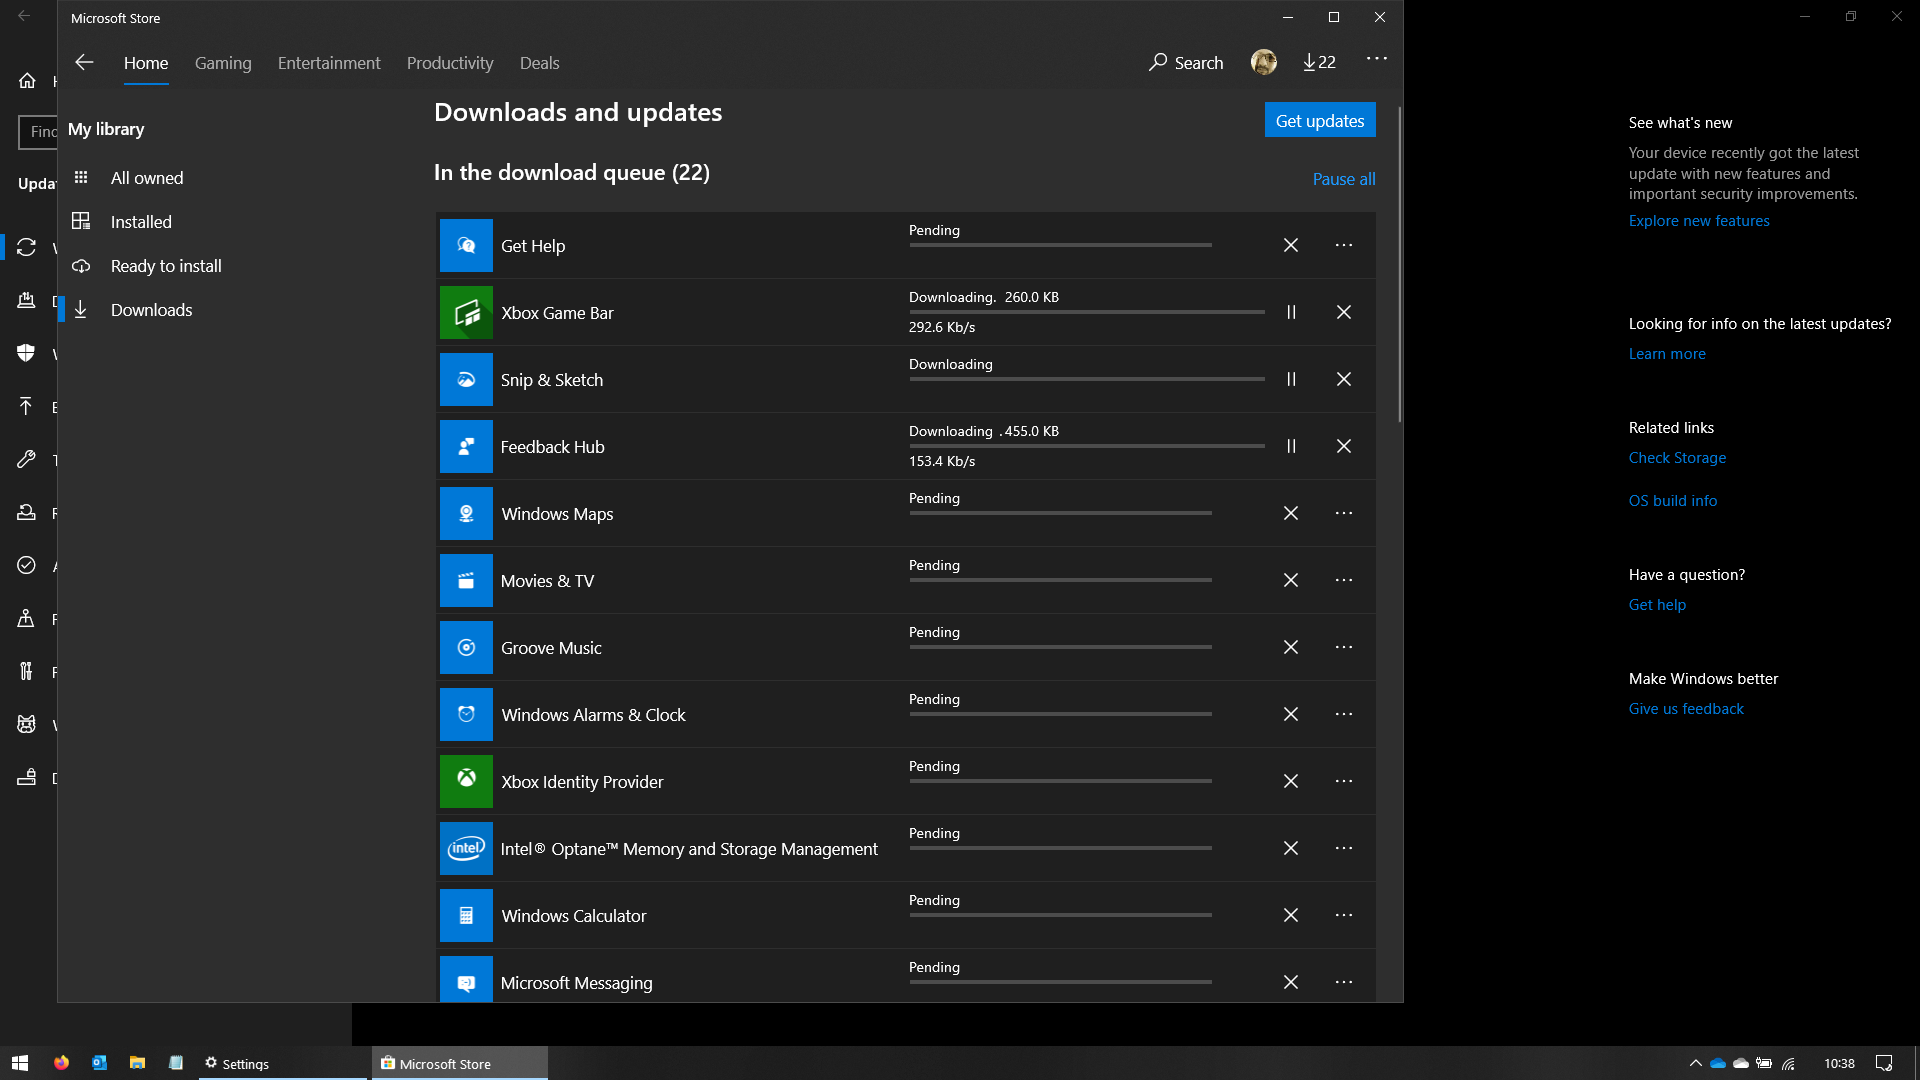Open Learn more link in Settings
Image resolution: width=1920 pixels, height=1080 pixels.
pos(1667,354)
